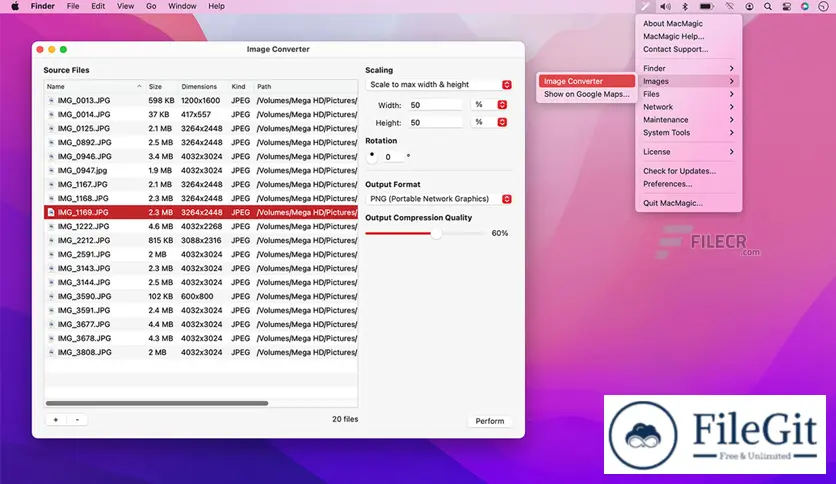Image resolution: width=836 pixels, height=484 pixels.
Task: Select the IMG_3677.JPG row
Action: point(200,324)
